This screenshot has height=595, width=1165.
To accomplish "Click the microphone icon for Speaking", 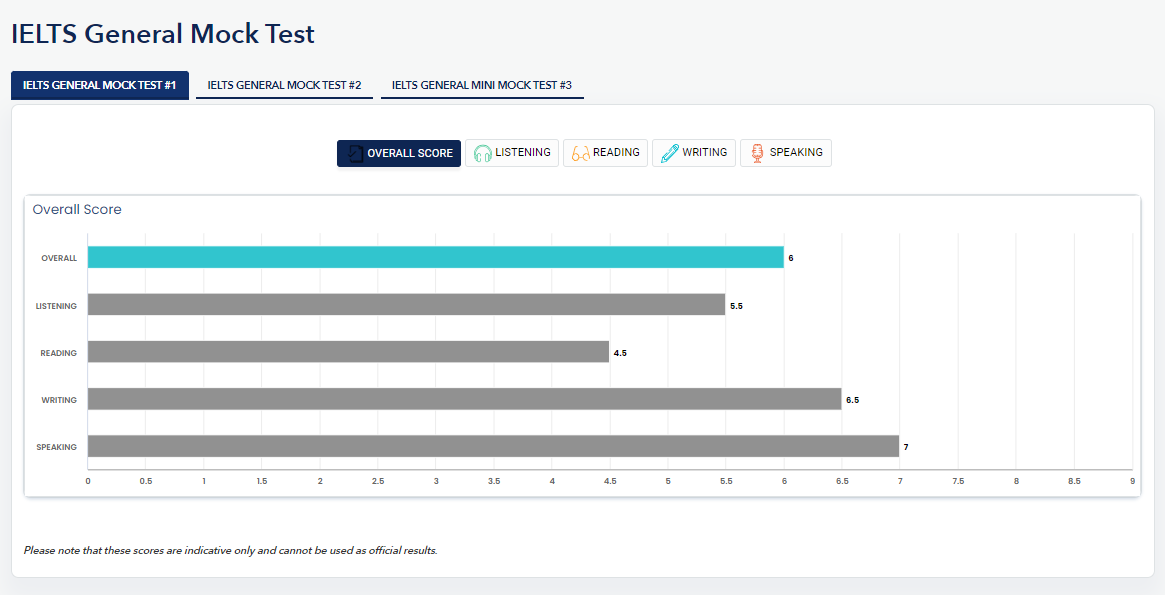I will pyautogui.click(x=757, y=153).
